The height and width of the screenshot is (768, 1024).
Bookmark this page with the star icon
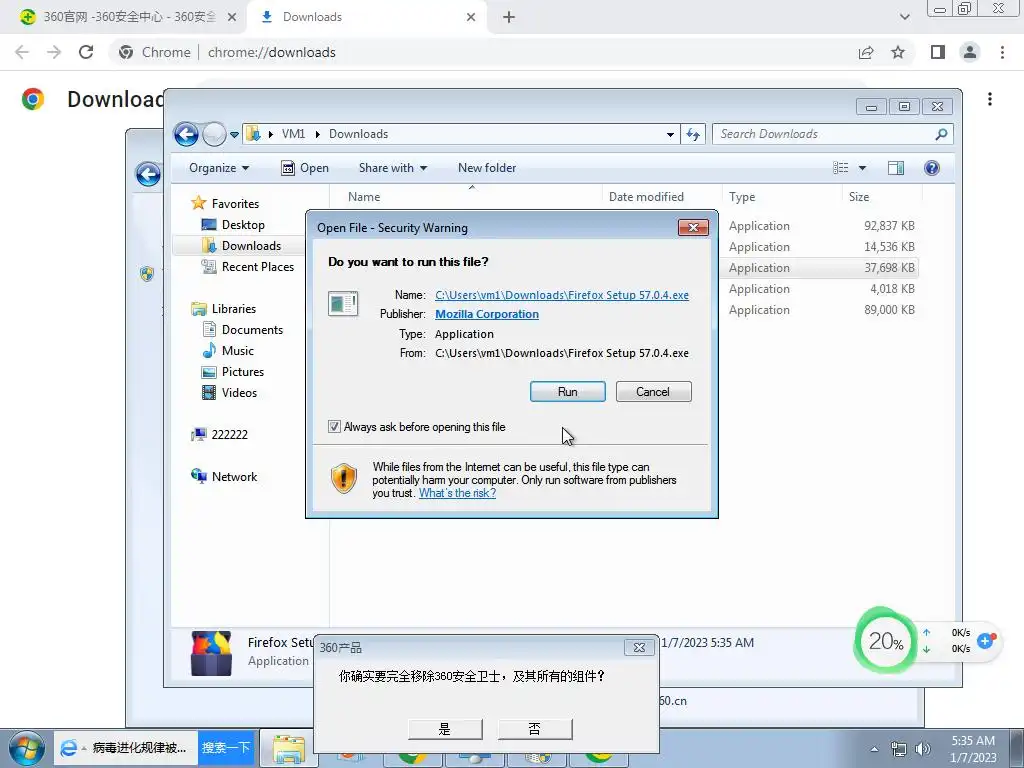(x=898, y=52)
